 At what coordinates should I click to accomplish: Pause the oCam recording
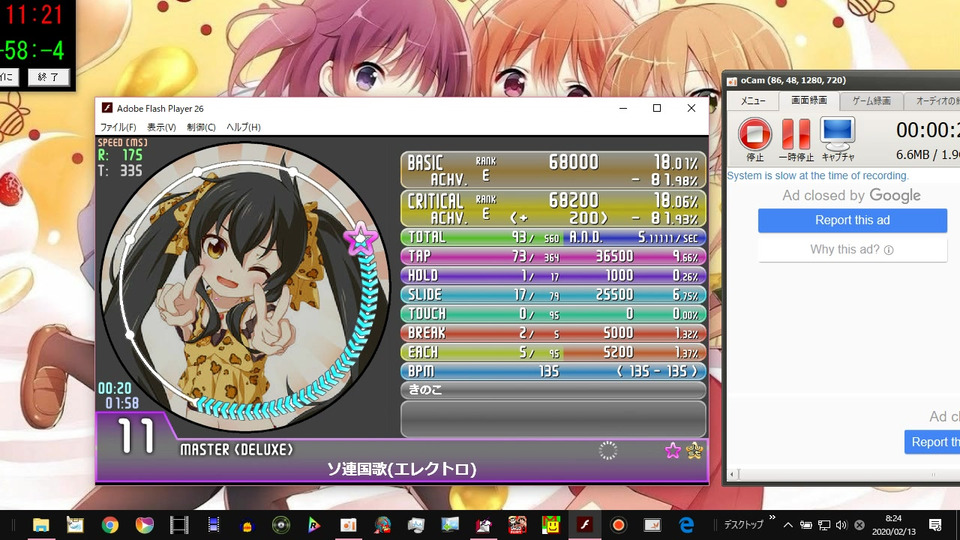coord(796,134)
